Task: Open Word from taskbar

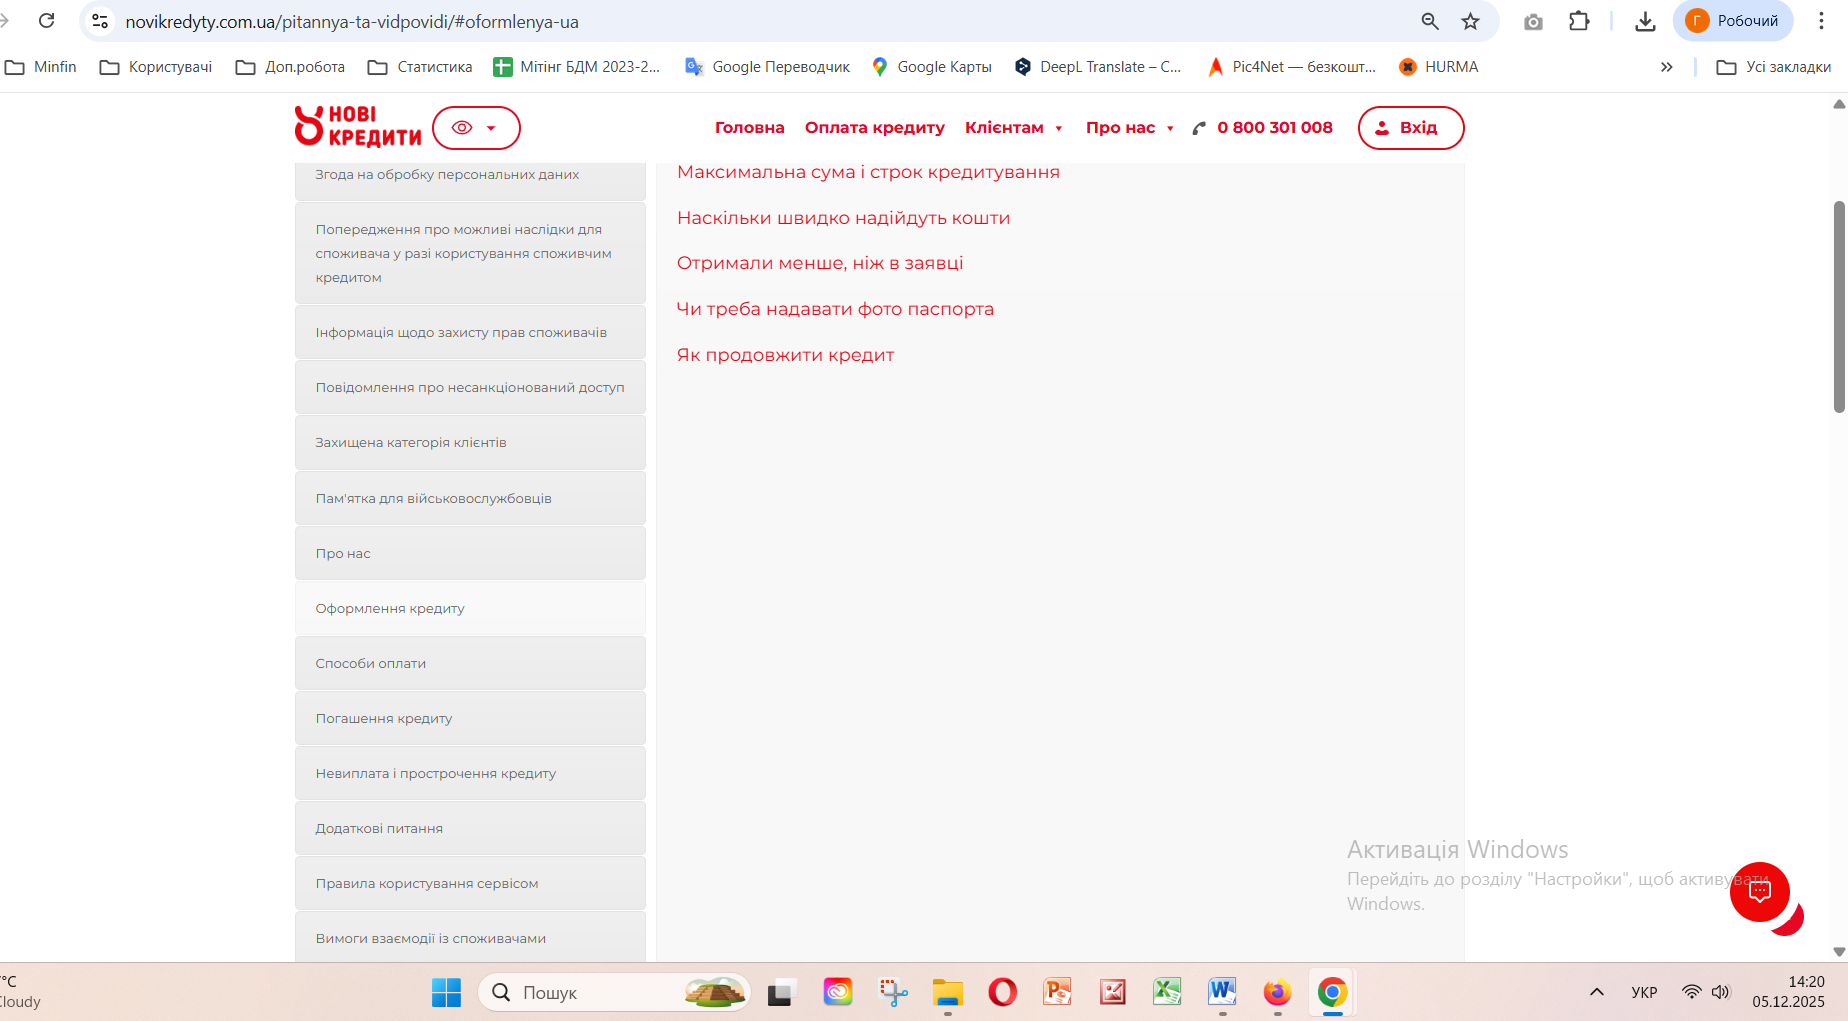Action: click(1222, 992)
